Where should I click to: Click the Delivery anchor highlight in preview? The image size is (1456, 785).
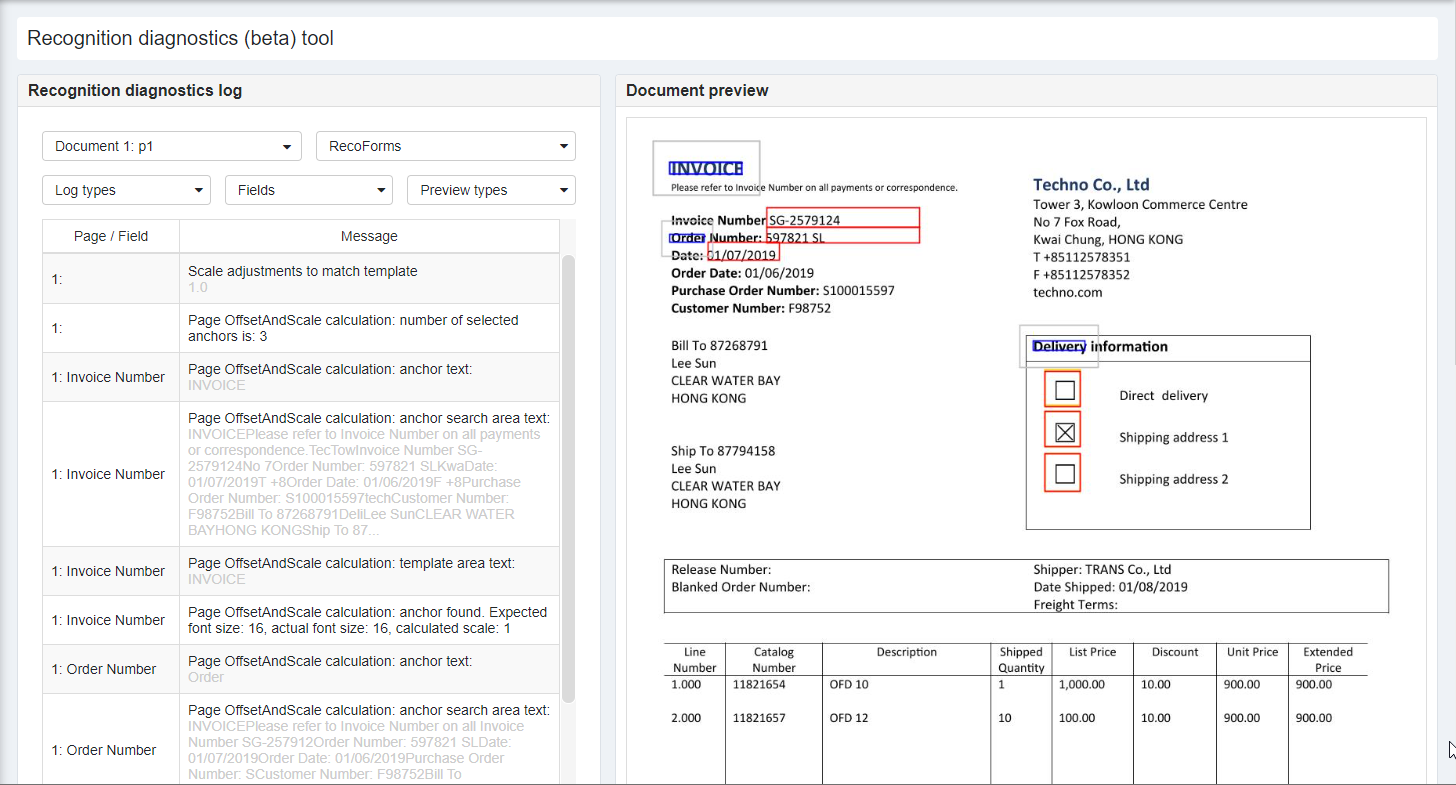[1059, 346]
